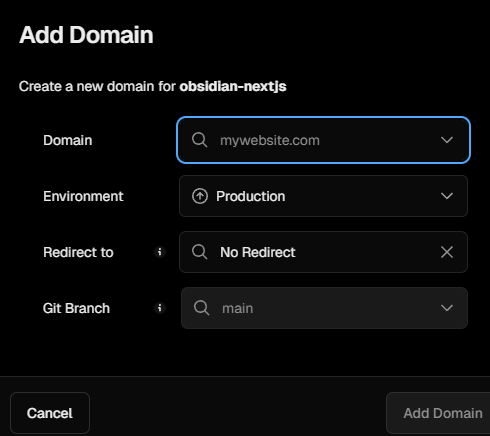This screenshot has width=490, height=436.
Task: Open the Production environment selector
Action: (x=323, y=196)
